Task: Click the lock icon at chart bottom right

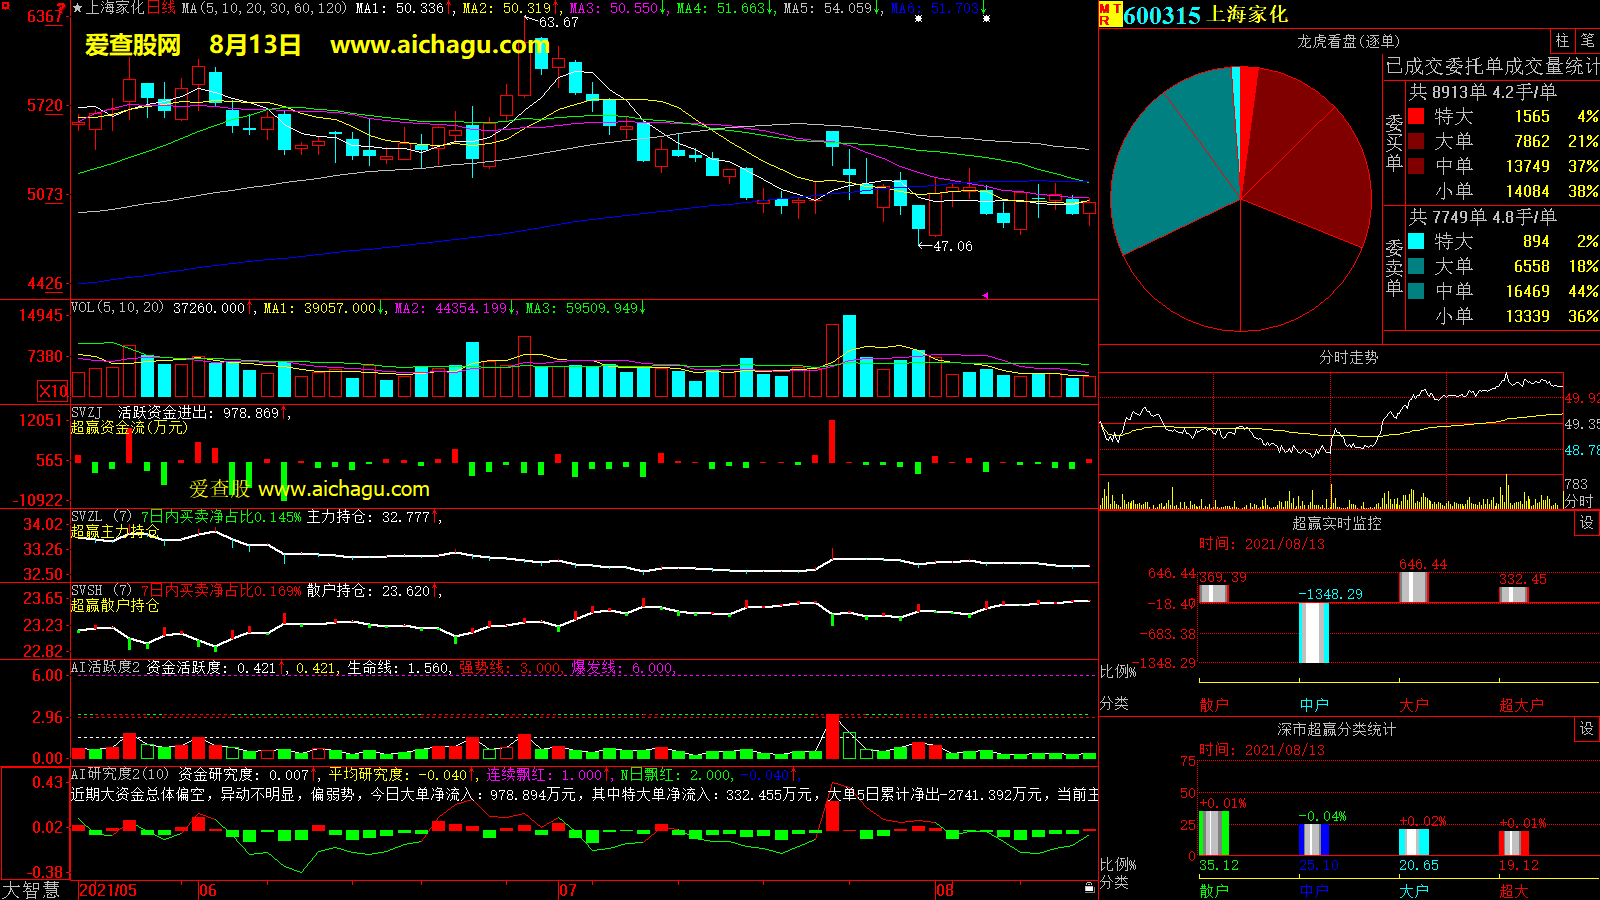Action: [1089, 888]
